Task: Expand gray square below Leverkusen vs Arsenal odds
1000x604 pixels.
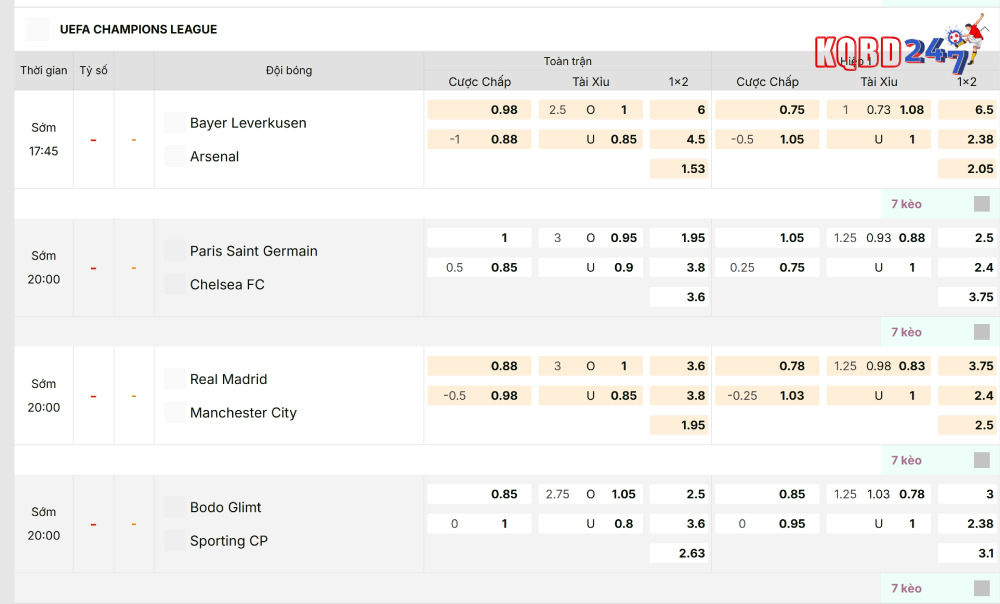Action: click(982, 204)
